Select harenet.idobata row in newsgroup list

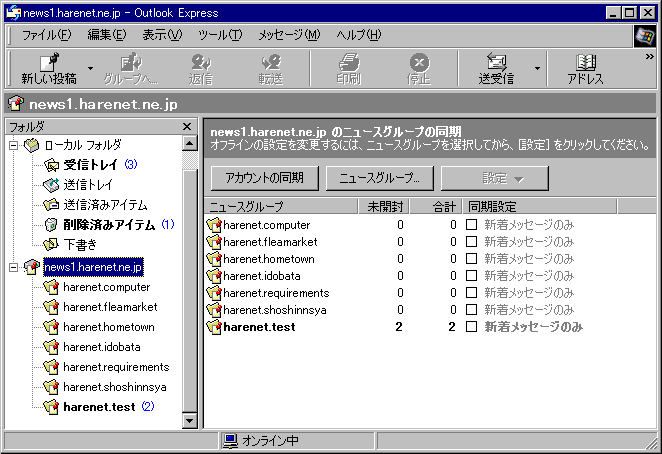(x=390, y=276)
